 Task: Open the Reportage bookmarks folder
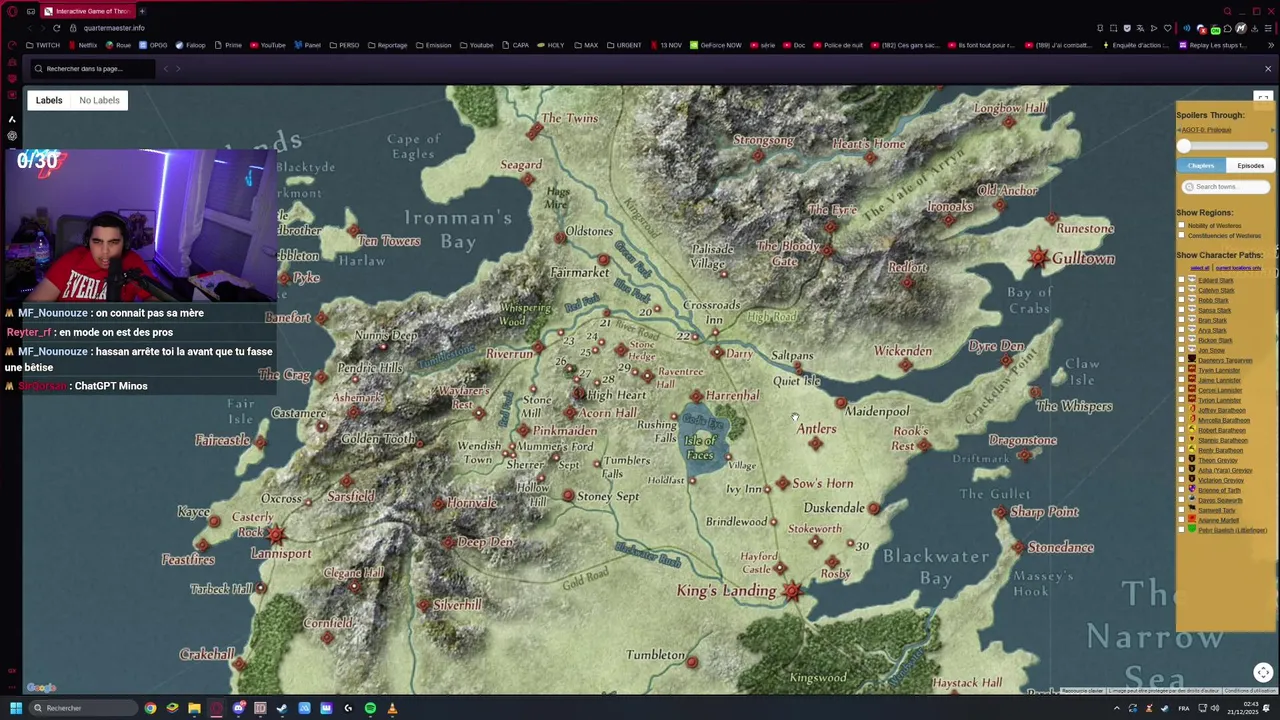pyautogui.click(x=387, y=45)
